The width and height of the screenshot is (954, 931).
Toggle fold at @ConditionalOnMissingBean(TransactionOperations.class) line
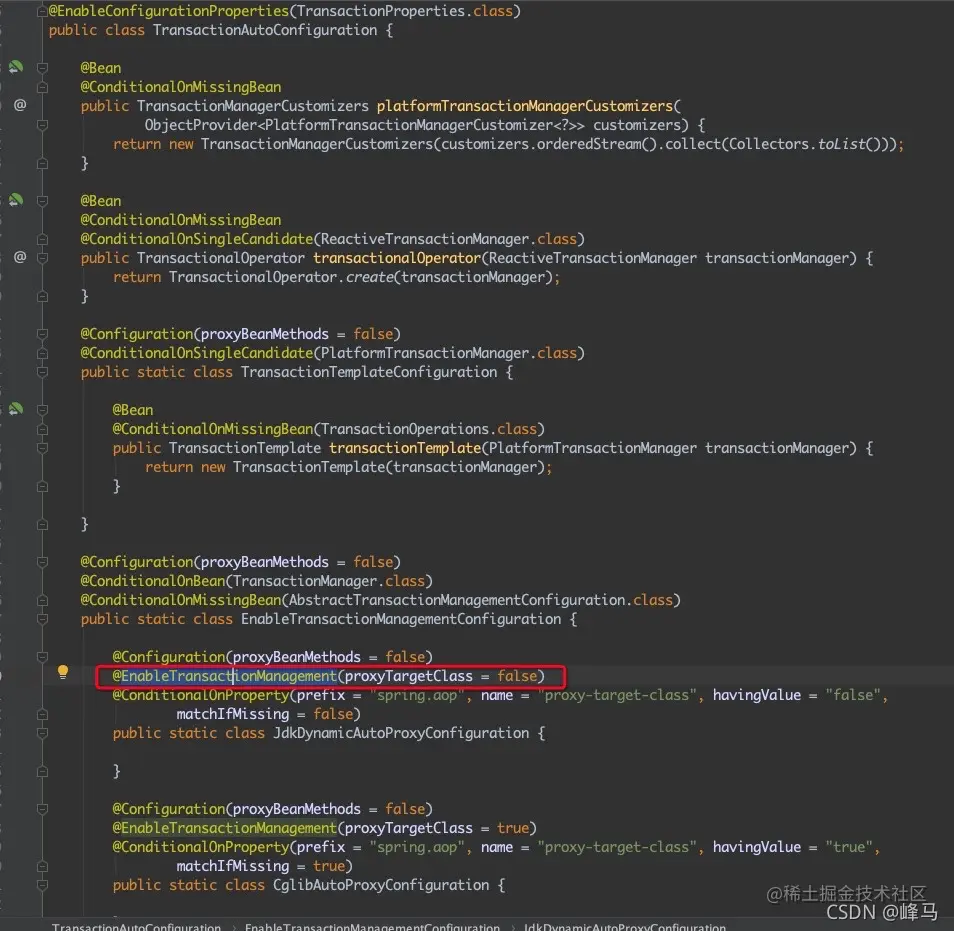42,429
